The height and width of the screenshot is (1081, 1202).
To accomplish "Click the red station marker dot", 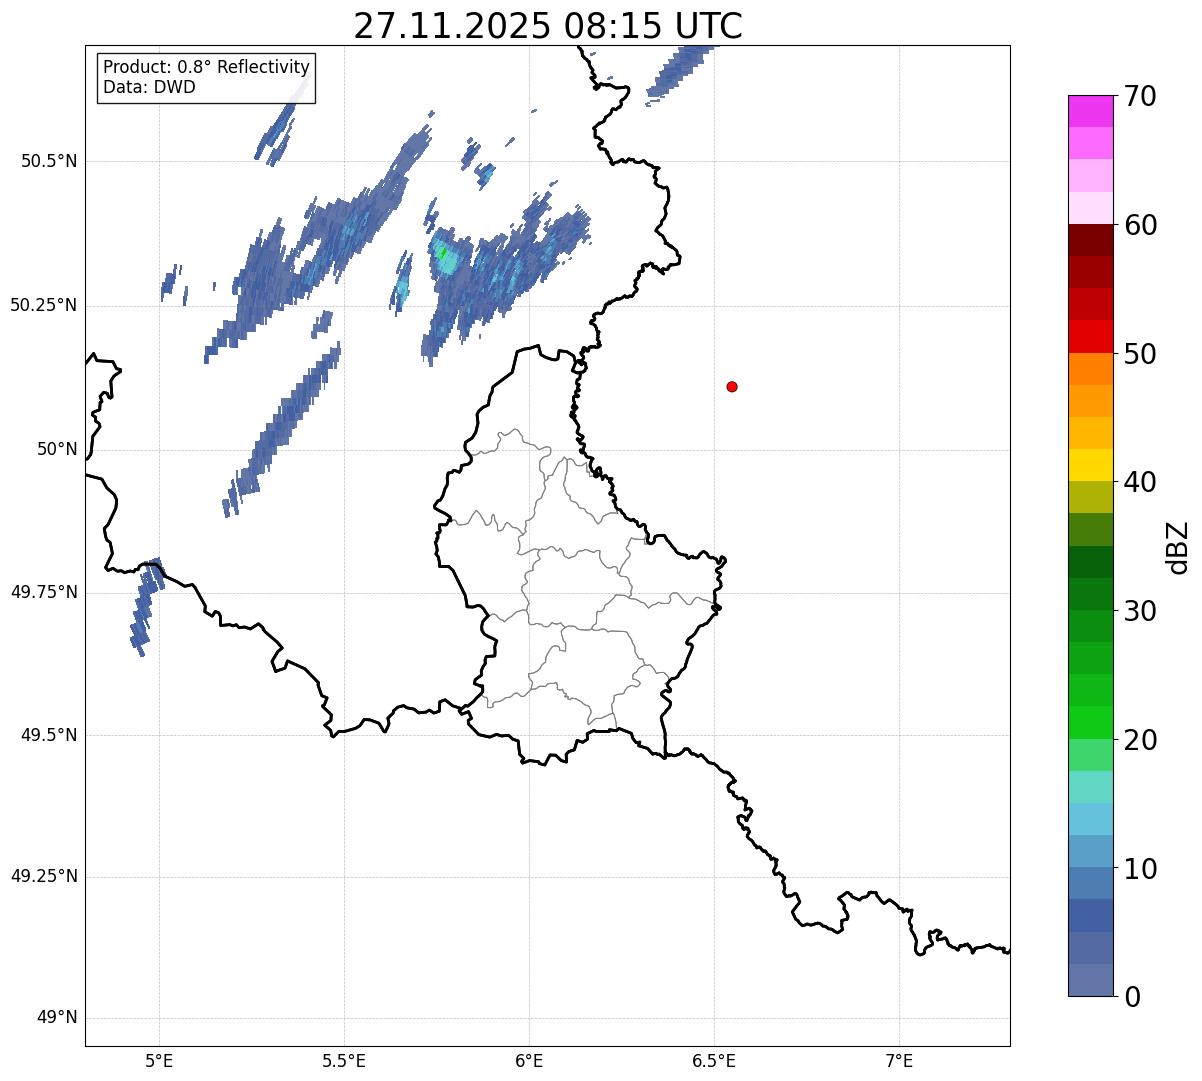I will pyautogui.click(x=732, y=386).
